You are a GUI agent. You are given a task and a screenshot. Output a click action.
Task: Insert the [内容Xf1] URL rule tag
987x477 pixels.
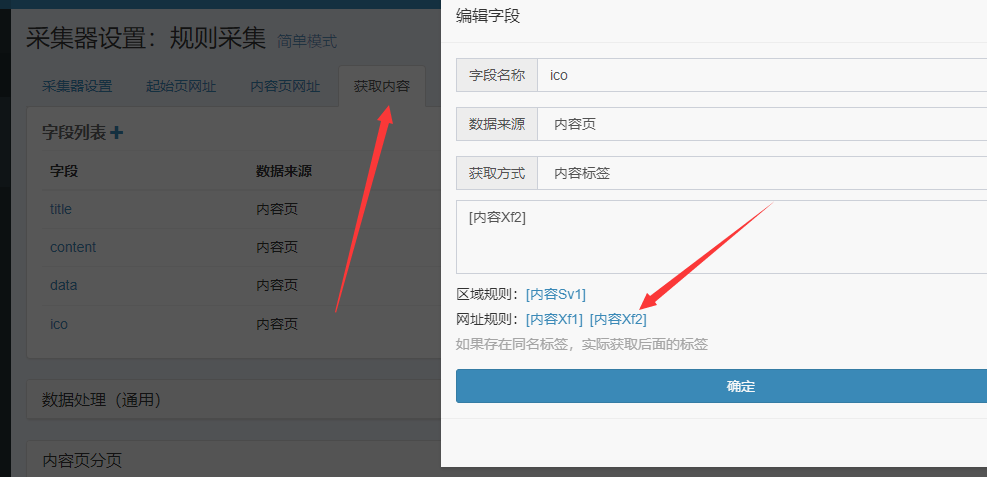click(x=554, y=319)
